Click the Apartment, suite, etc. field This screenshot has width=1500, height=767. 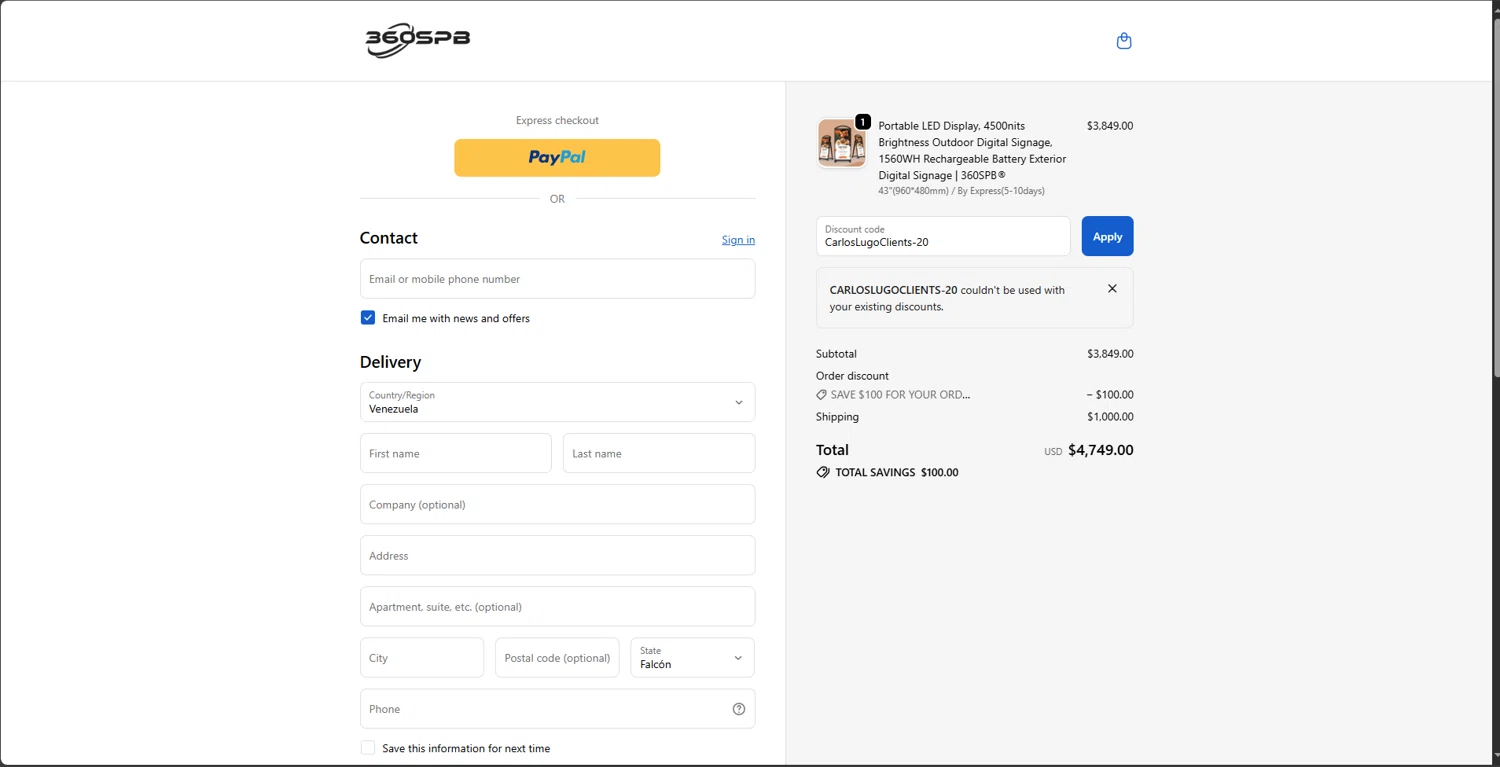(557, 607)
